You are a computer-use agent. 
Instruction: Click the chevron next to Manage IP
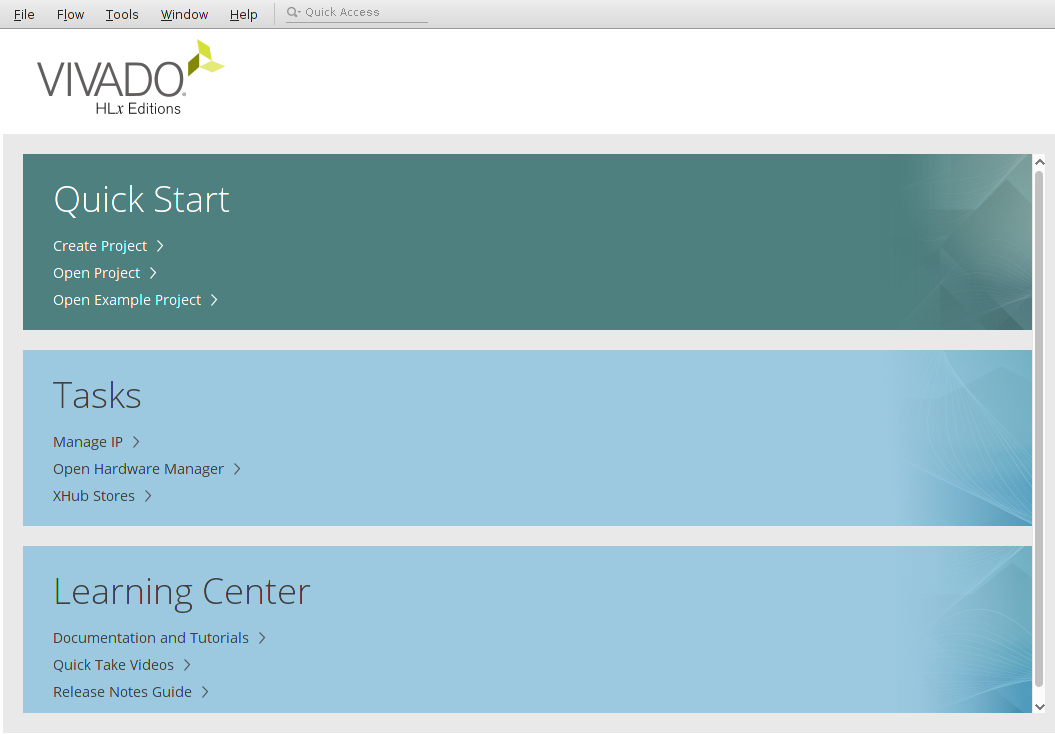[135, 441]
